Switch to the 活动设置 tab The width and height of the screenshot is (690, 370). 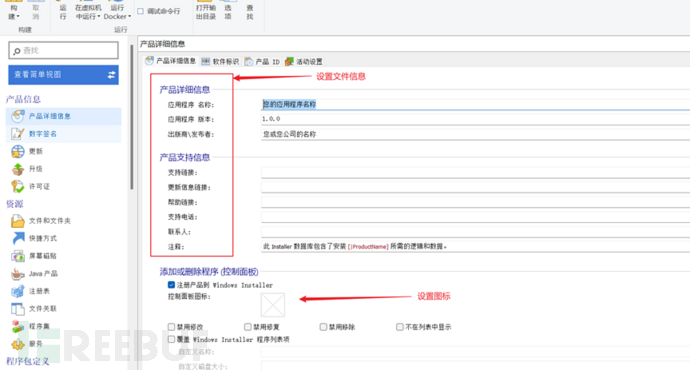click(304, 62)
